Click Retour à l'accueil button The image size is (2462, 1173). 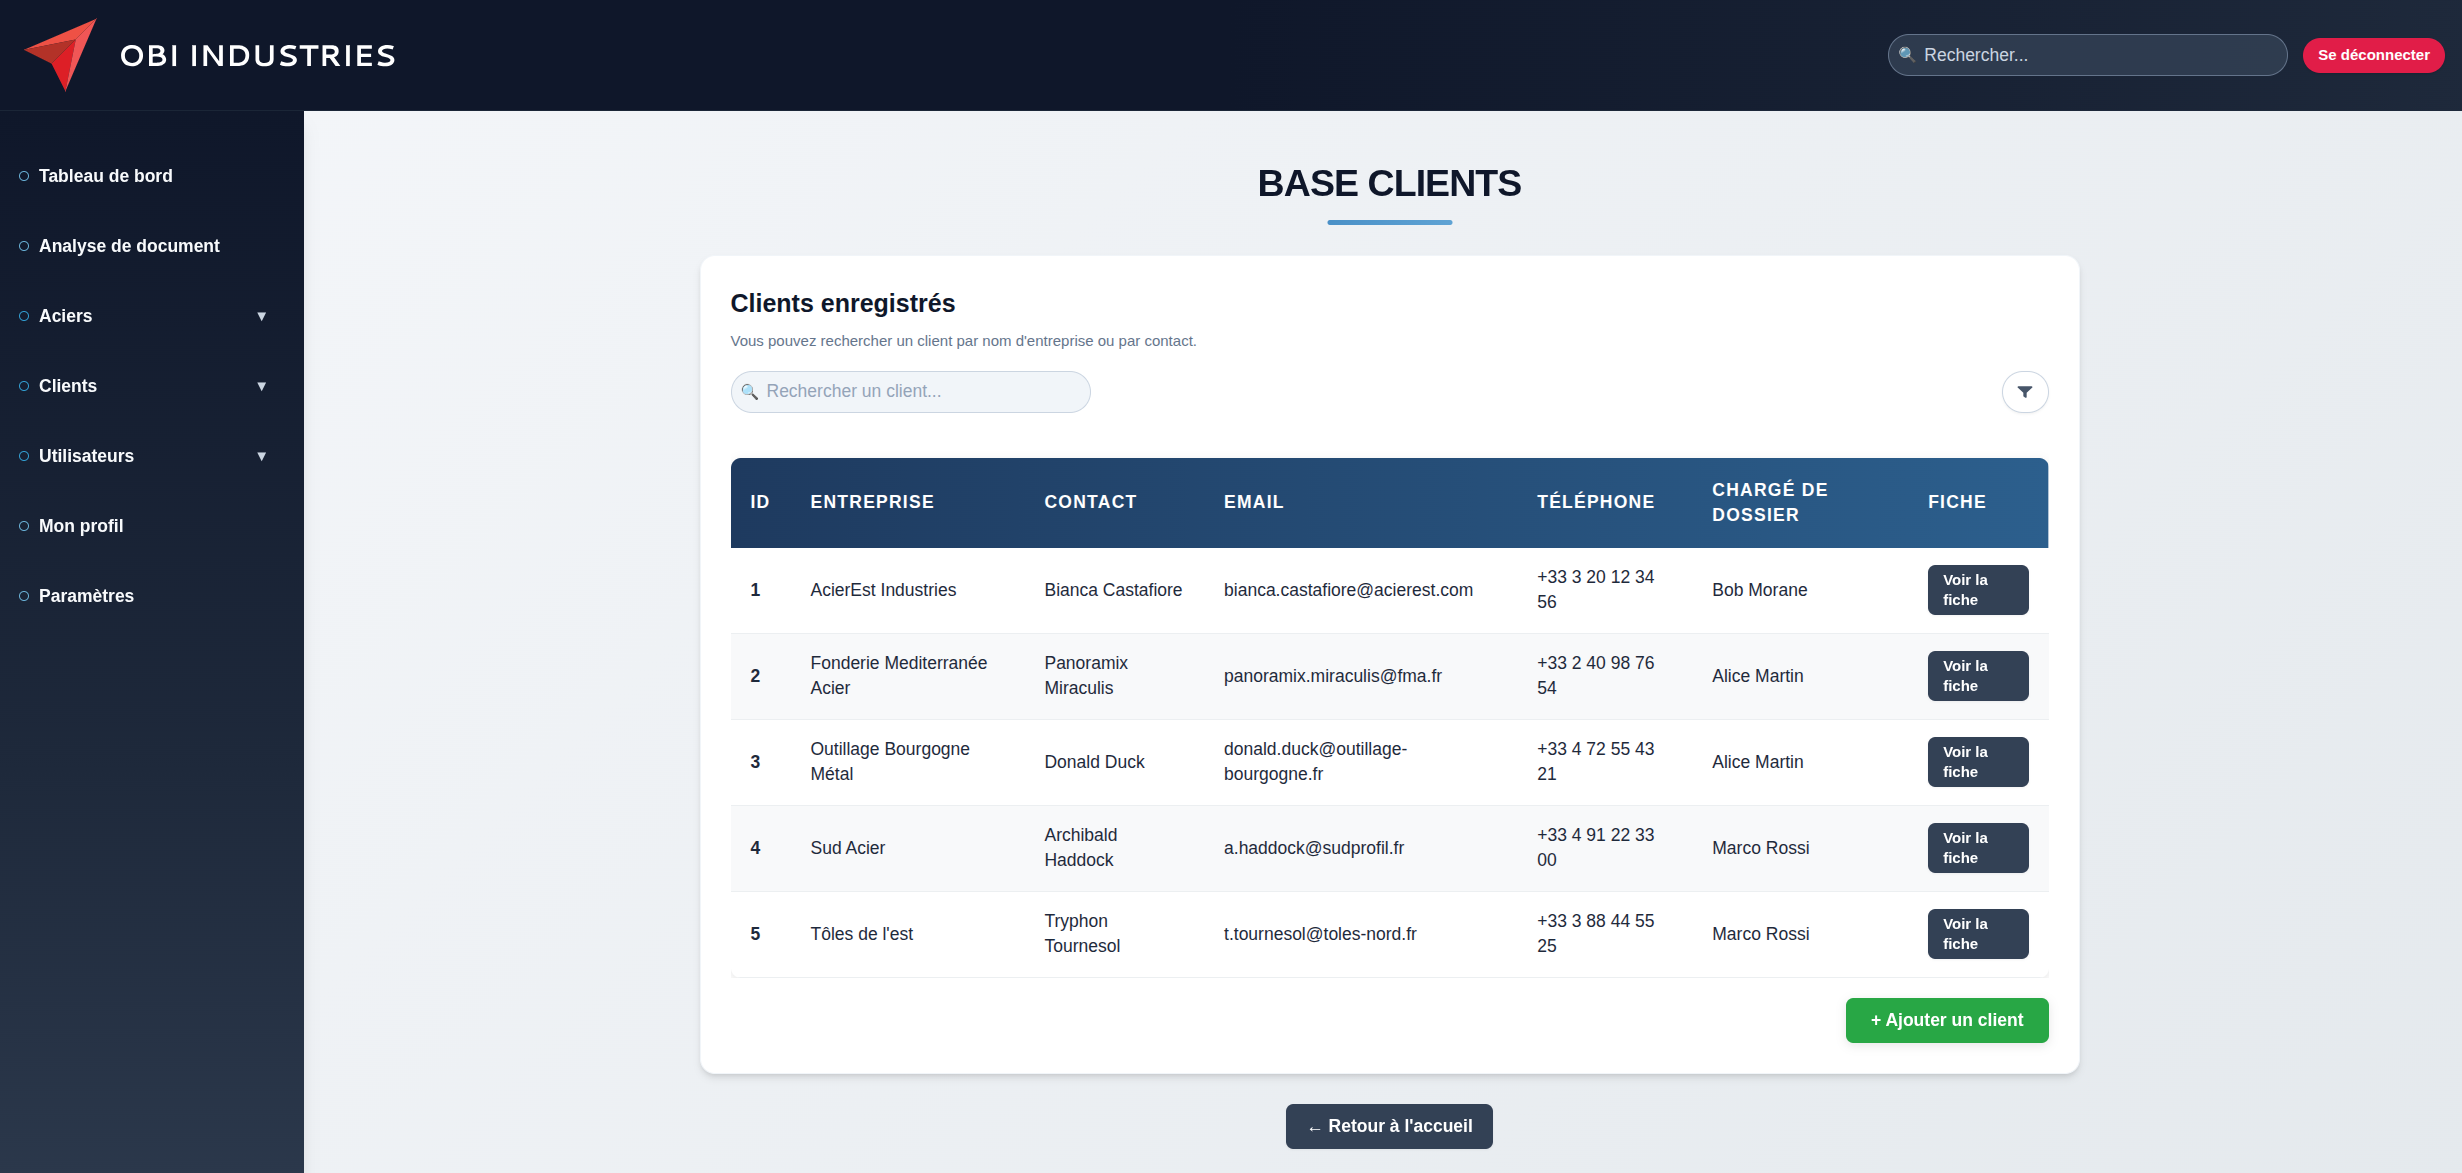point(1388,1126)
